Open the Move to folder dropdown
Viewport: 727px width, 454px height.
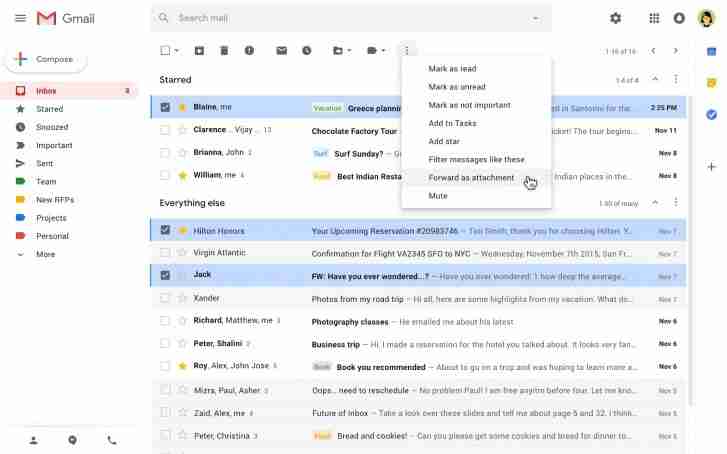pos(342,51)
